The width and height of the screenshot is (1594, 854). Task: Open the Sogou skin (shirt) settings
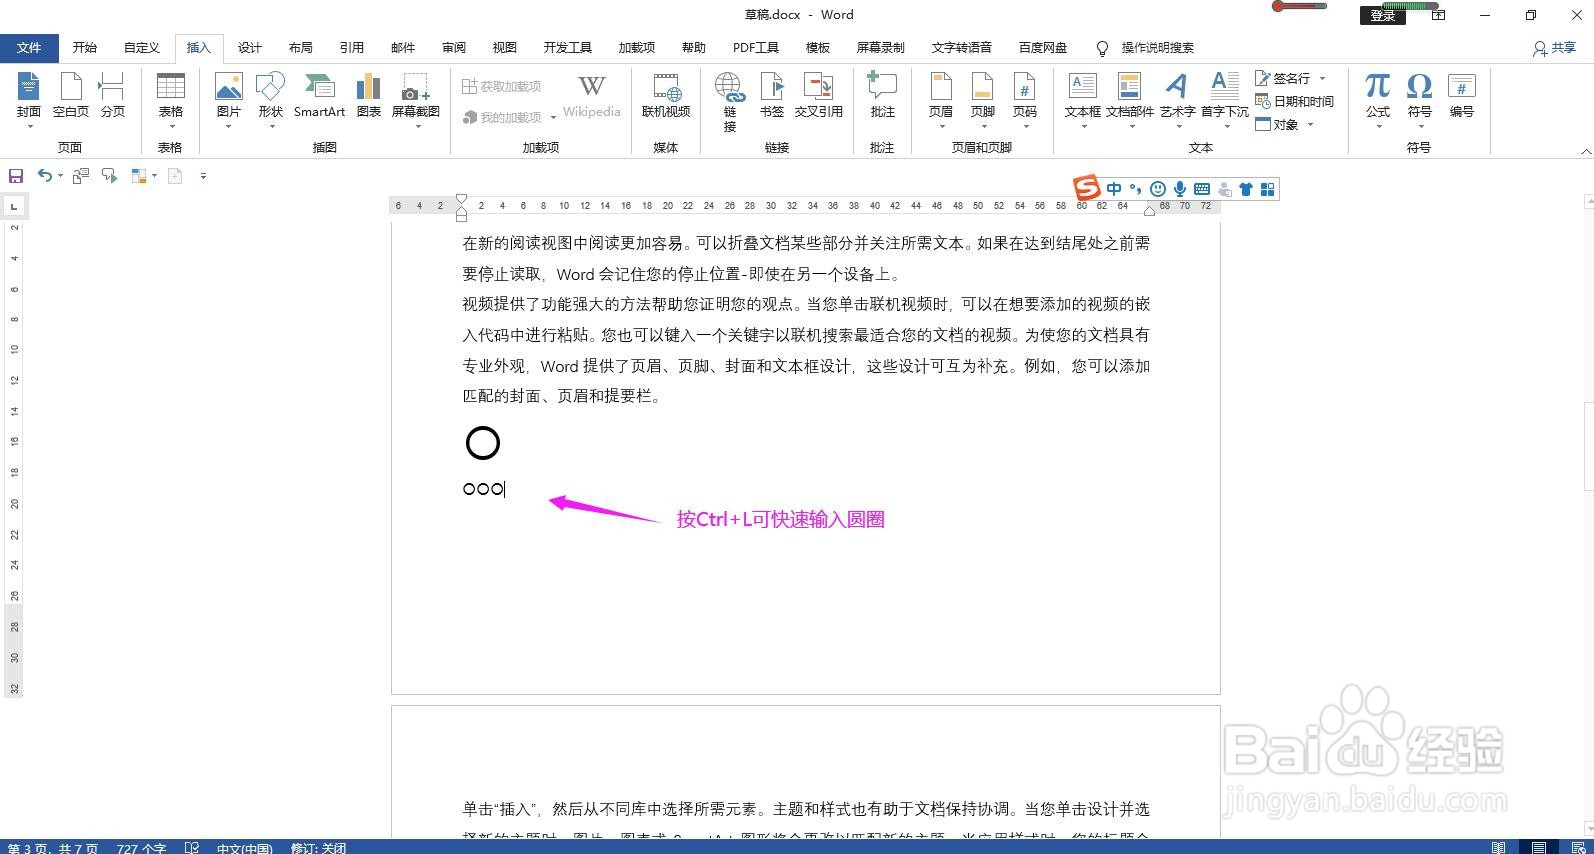tap(1246, 189)
